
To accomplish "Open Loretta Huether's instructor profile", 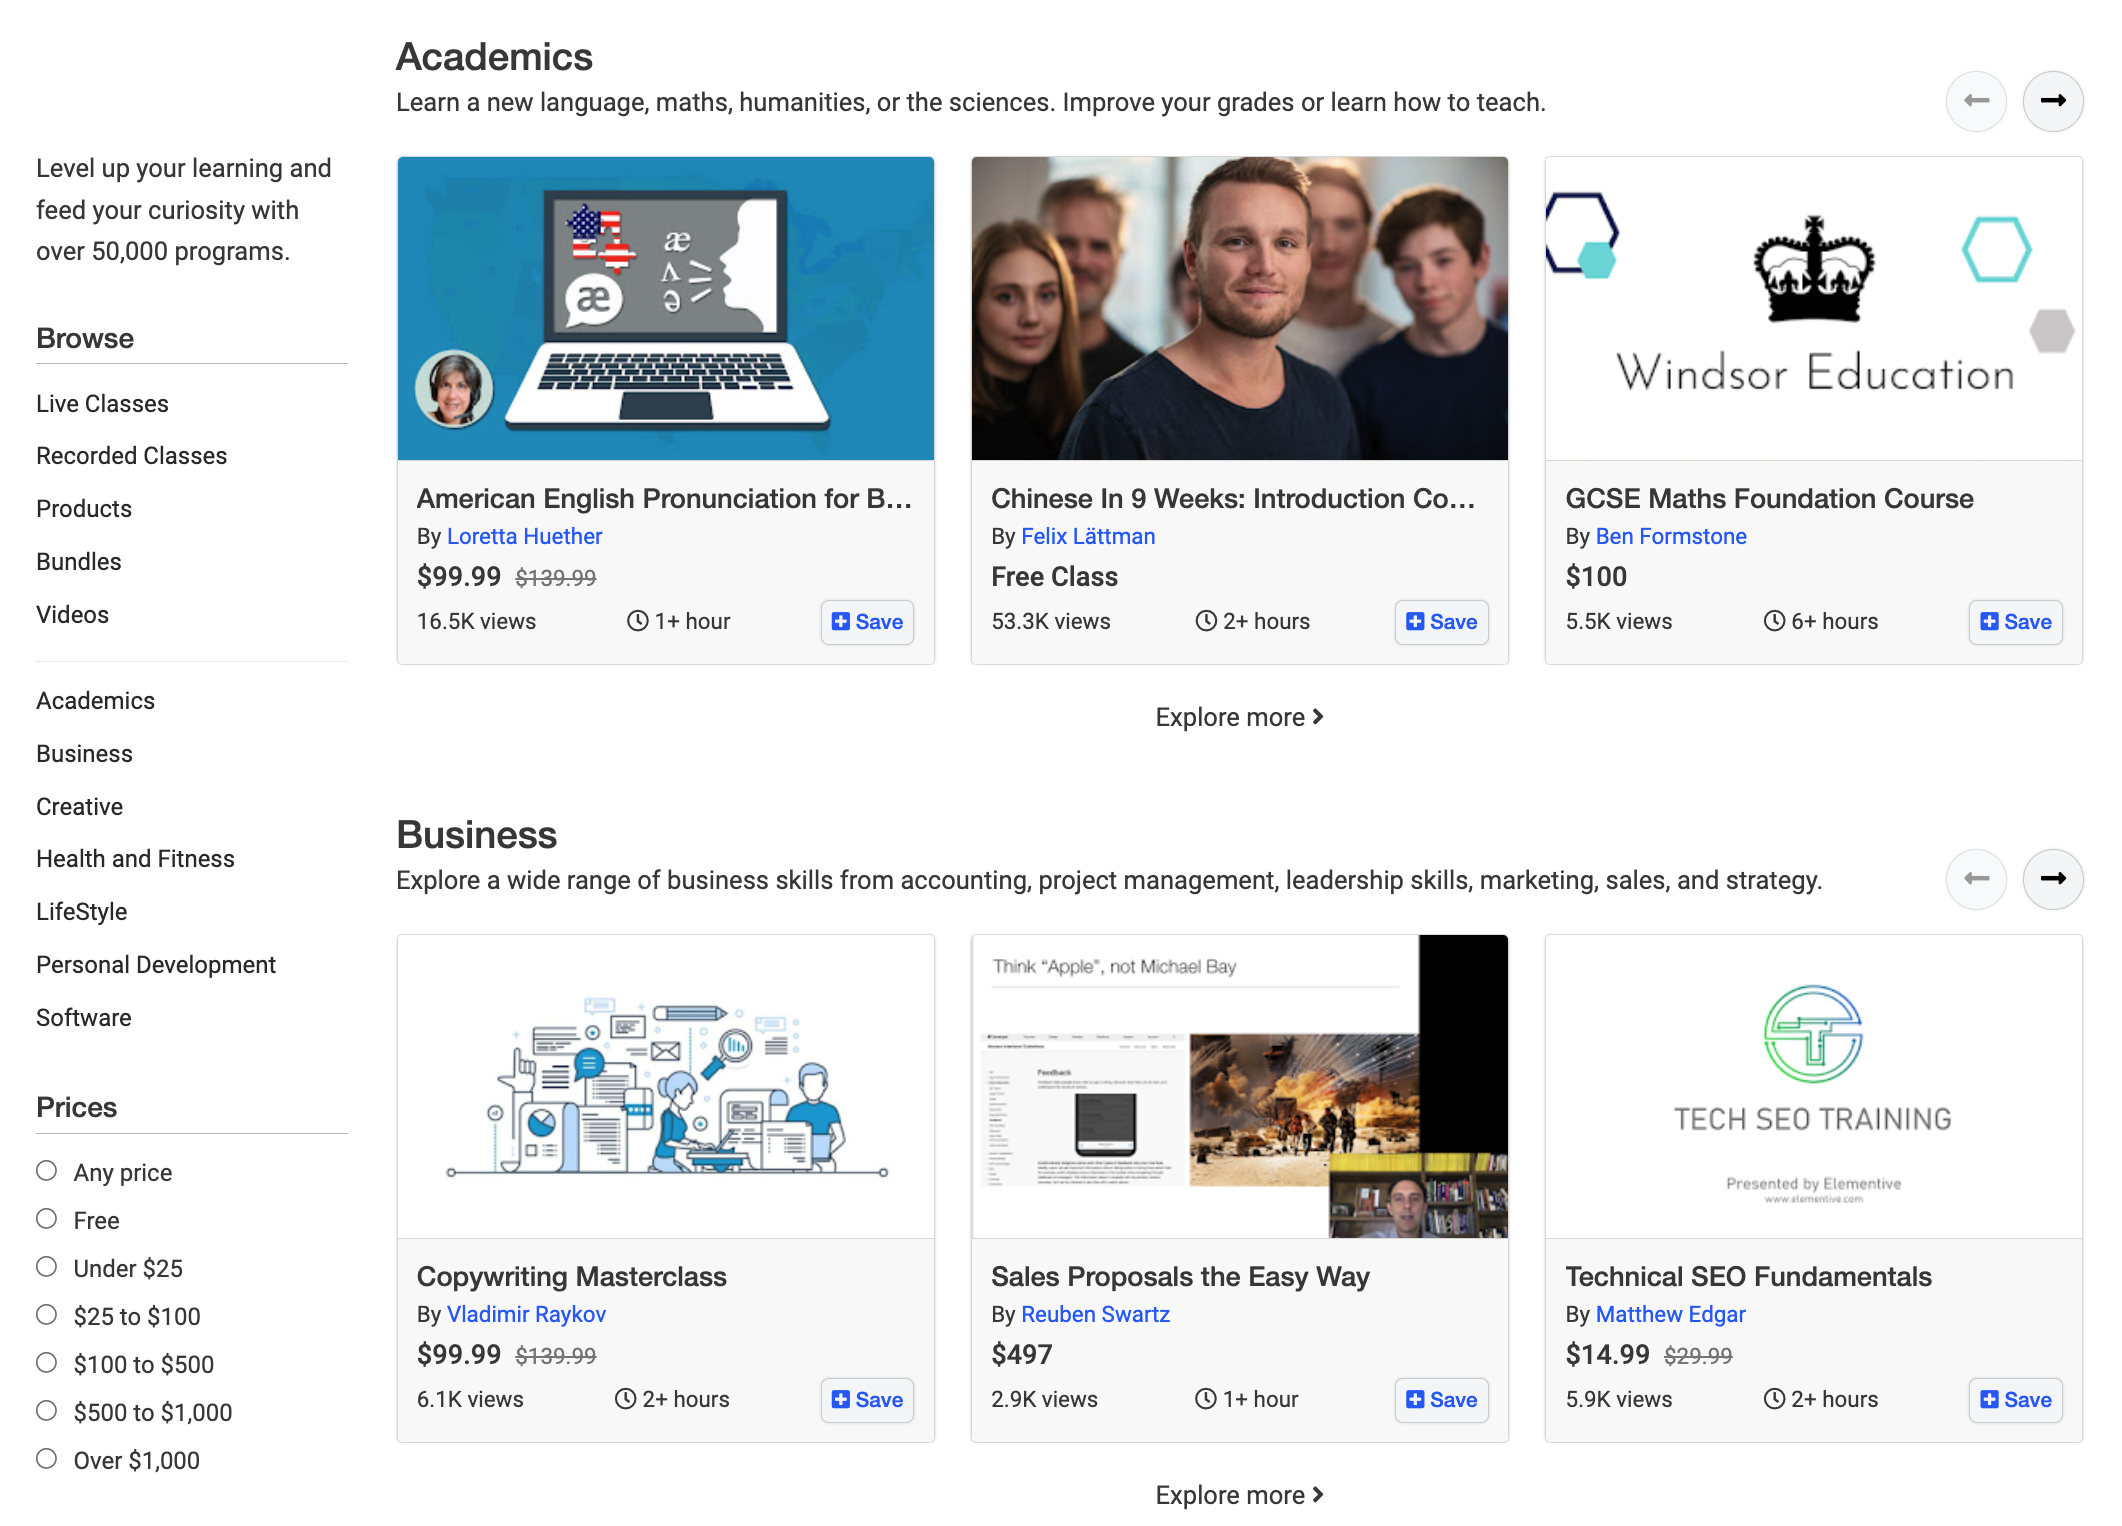I will click(525, 536).
